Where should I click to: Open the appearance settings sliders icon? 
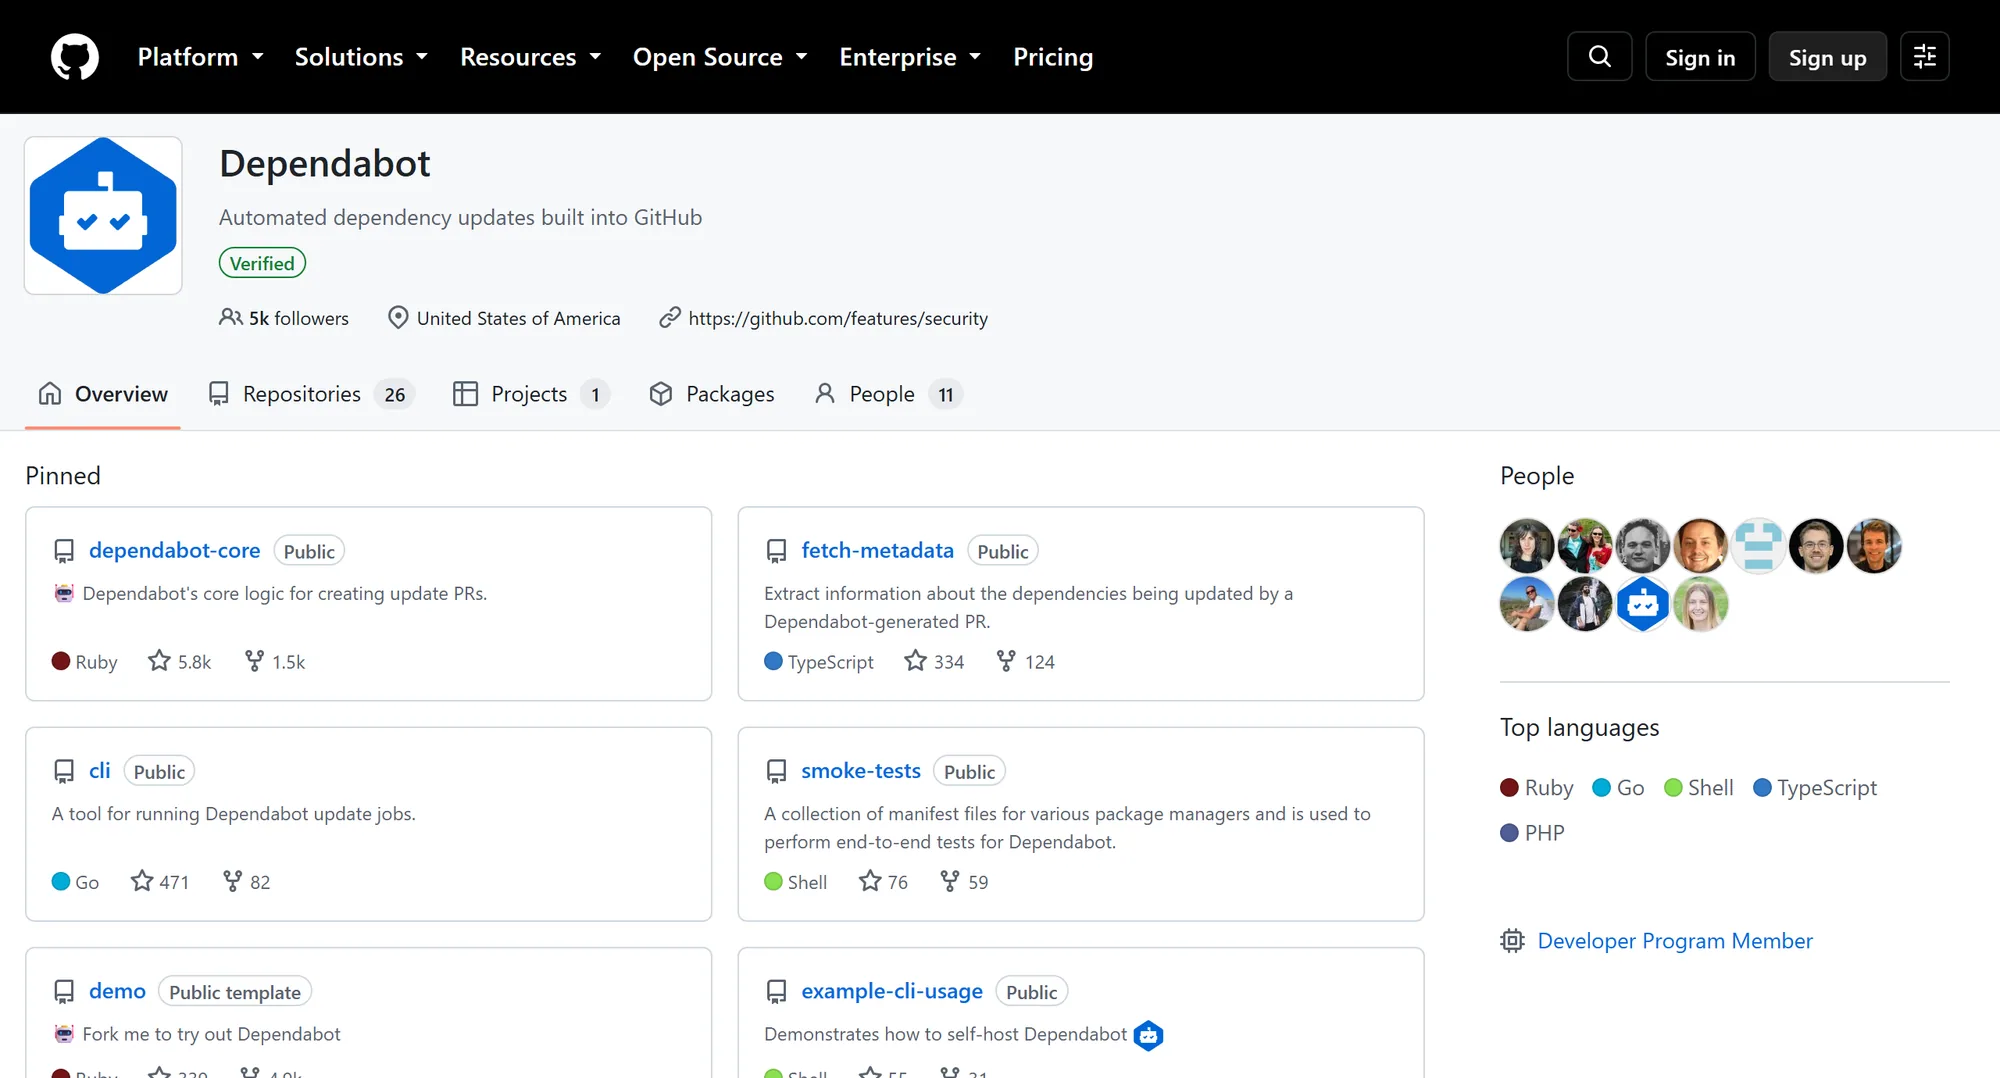(x=1924, y=56)
